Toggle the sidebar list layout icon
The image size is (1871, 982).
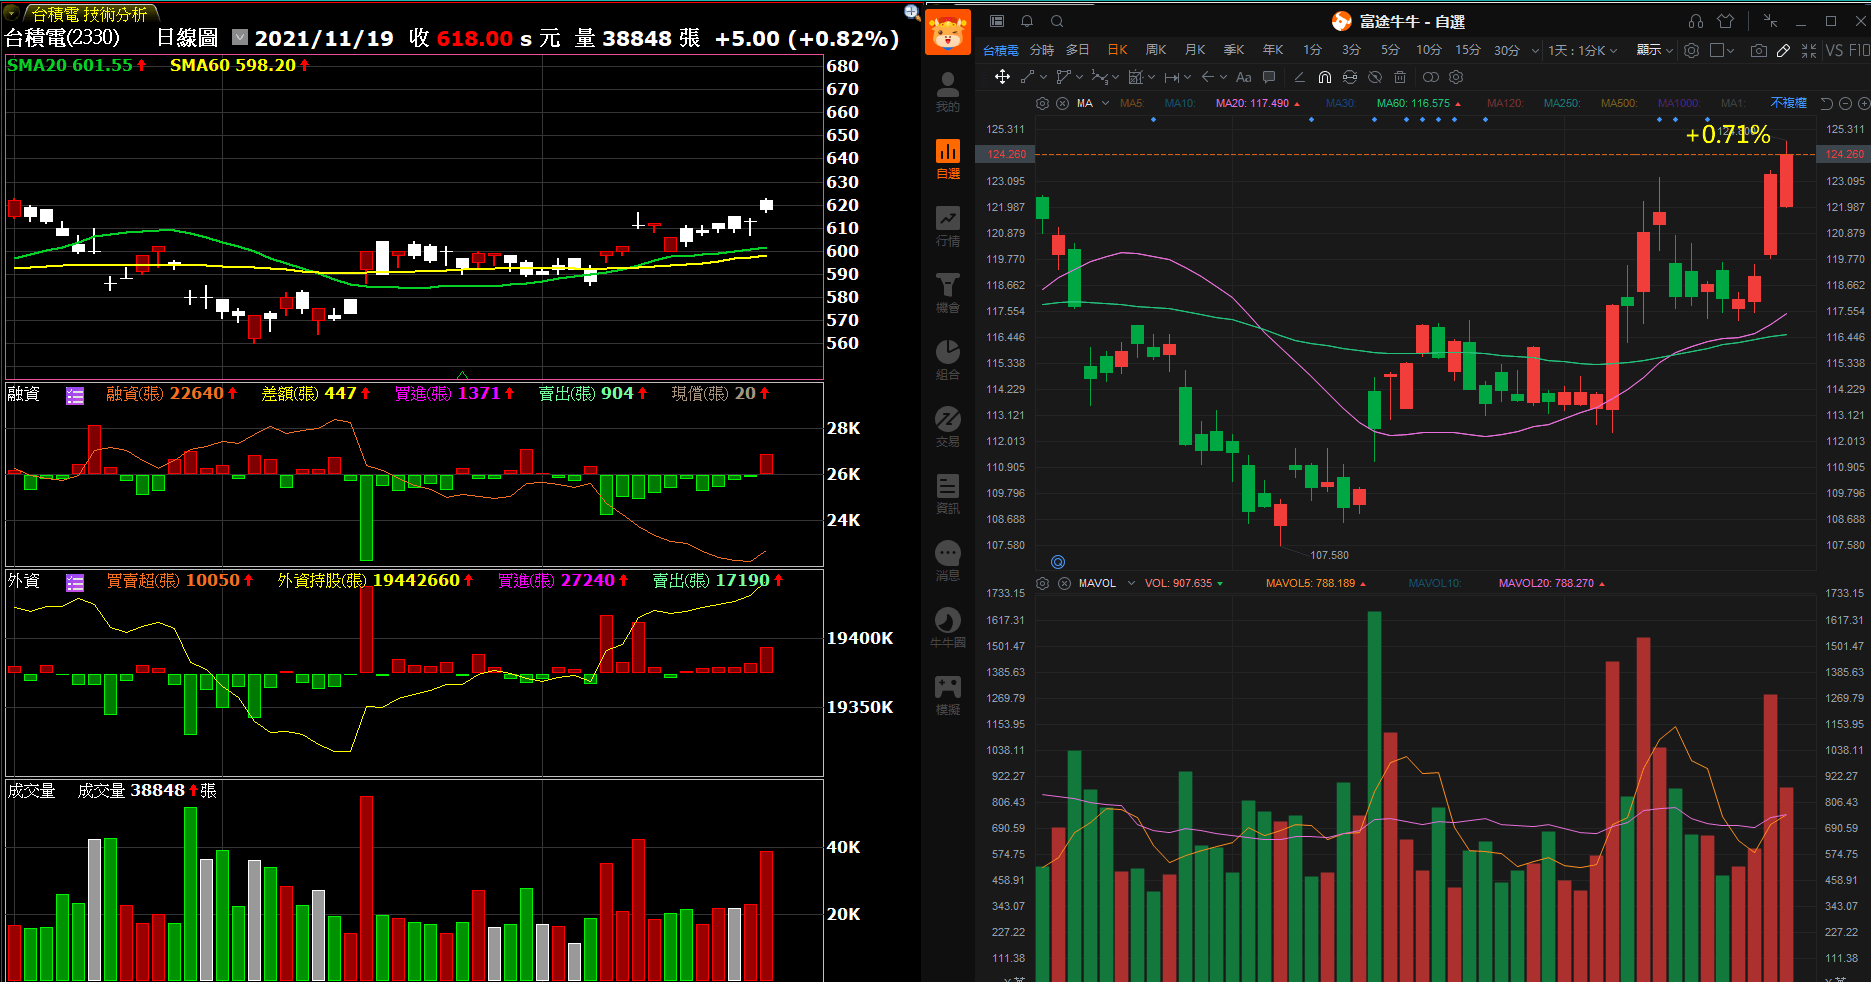tap(997, 21)
